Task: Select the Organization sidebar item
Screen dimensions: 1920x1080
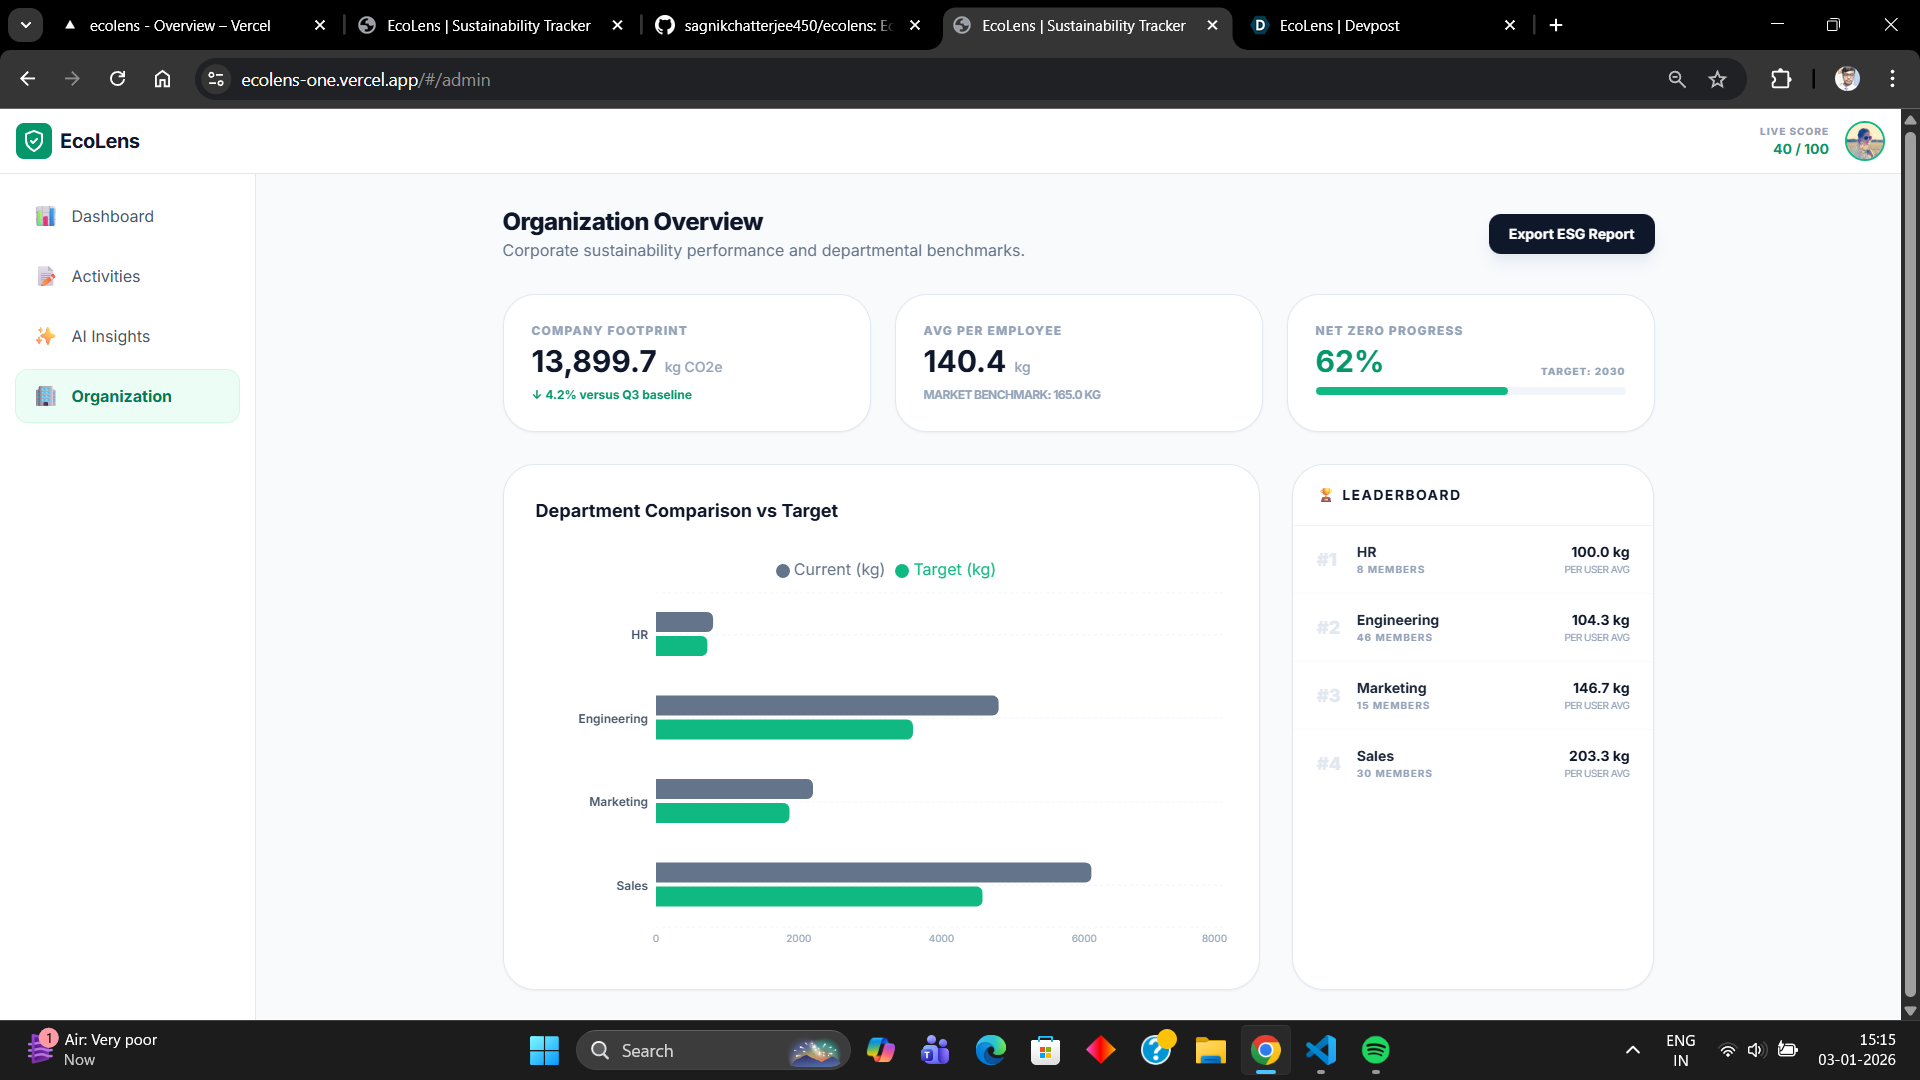Action: 121,396
